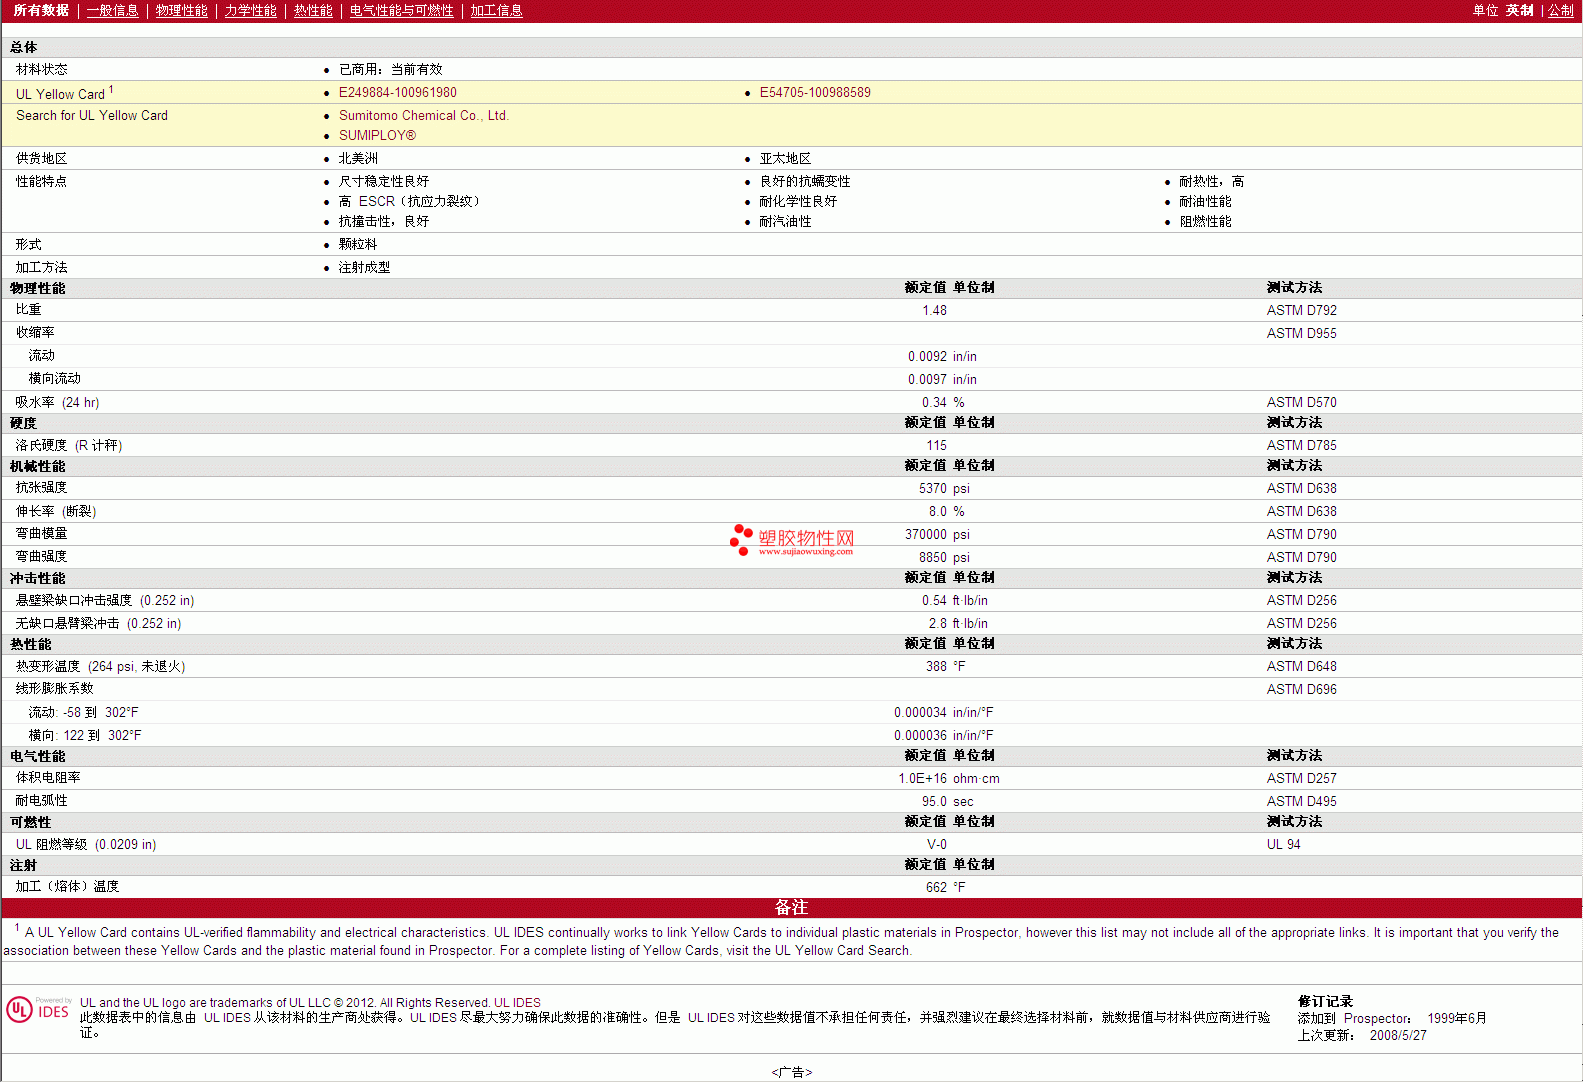1583x1082 pixels.
Task: Click the 备注 red header bar
Action: tap(791, 907)
